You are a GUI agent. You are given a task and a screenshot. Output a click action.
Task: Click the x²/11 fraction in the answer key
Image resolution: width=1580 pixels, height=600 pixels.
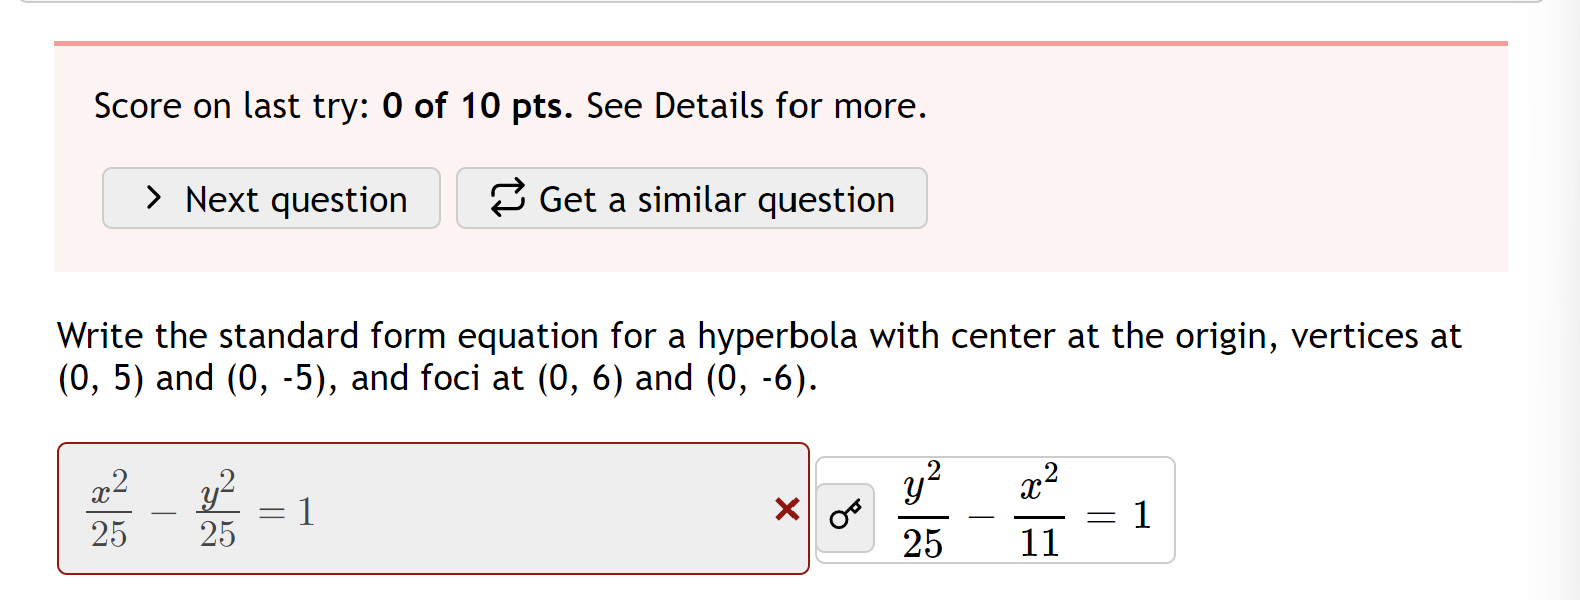coord(1039,511)
